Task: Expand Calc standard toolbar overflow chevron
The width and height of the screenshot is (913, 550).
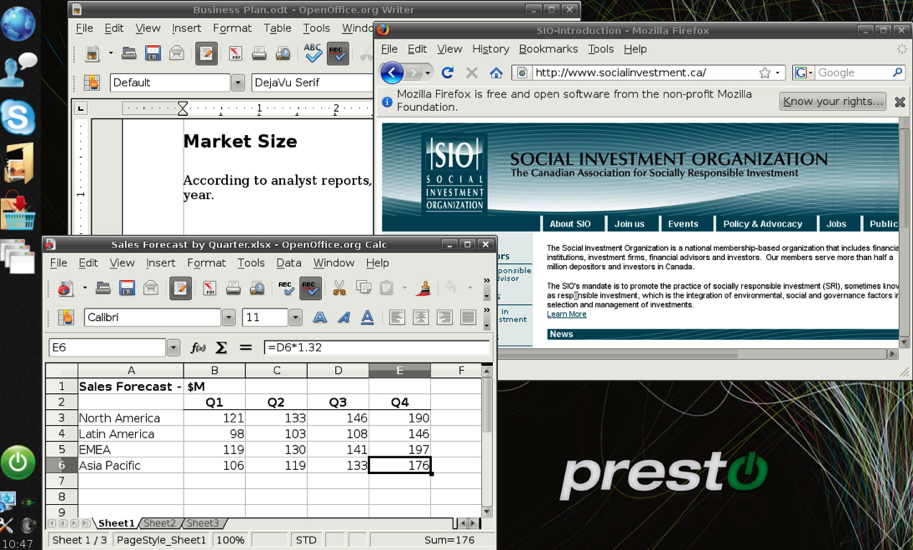Action: point(487,281)
